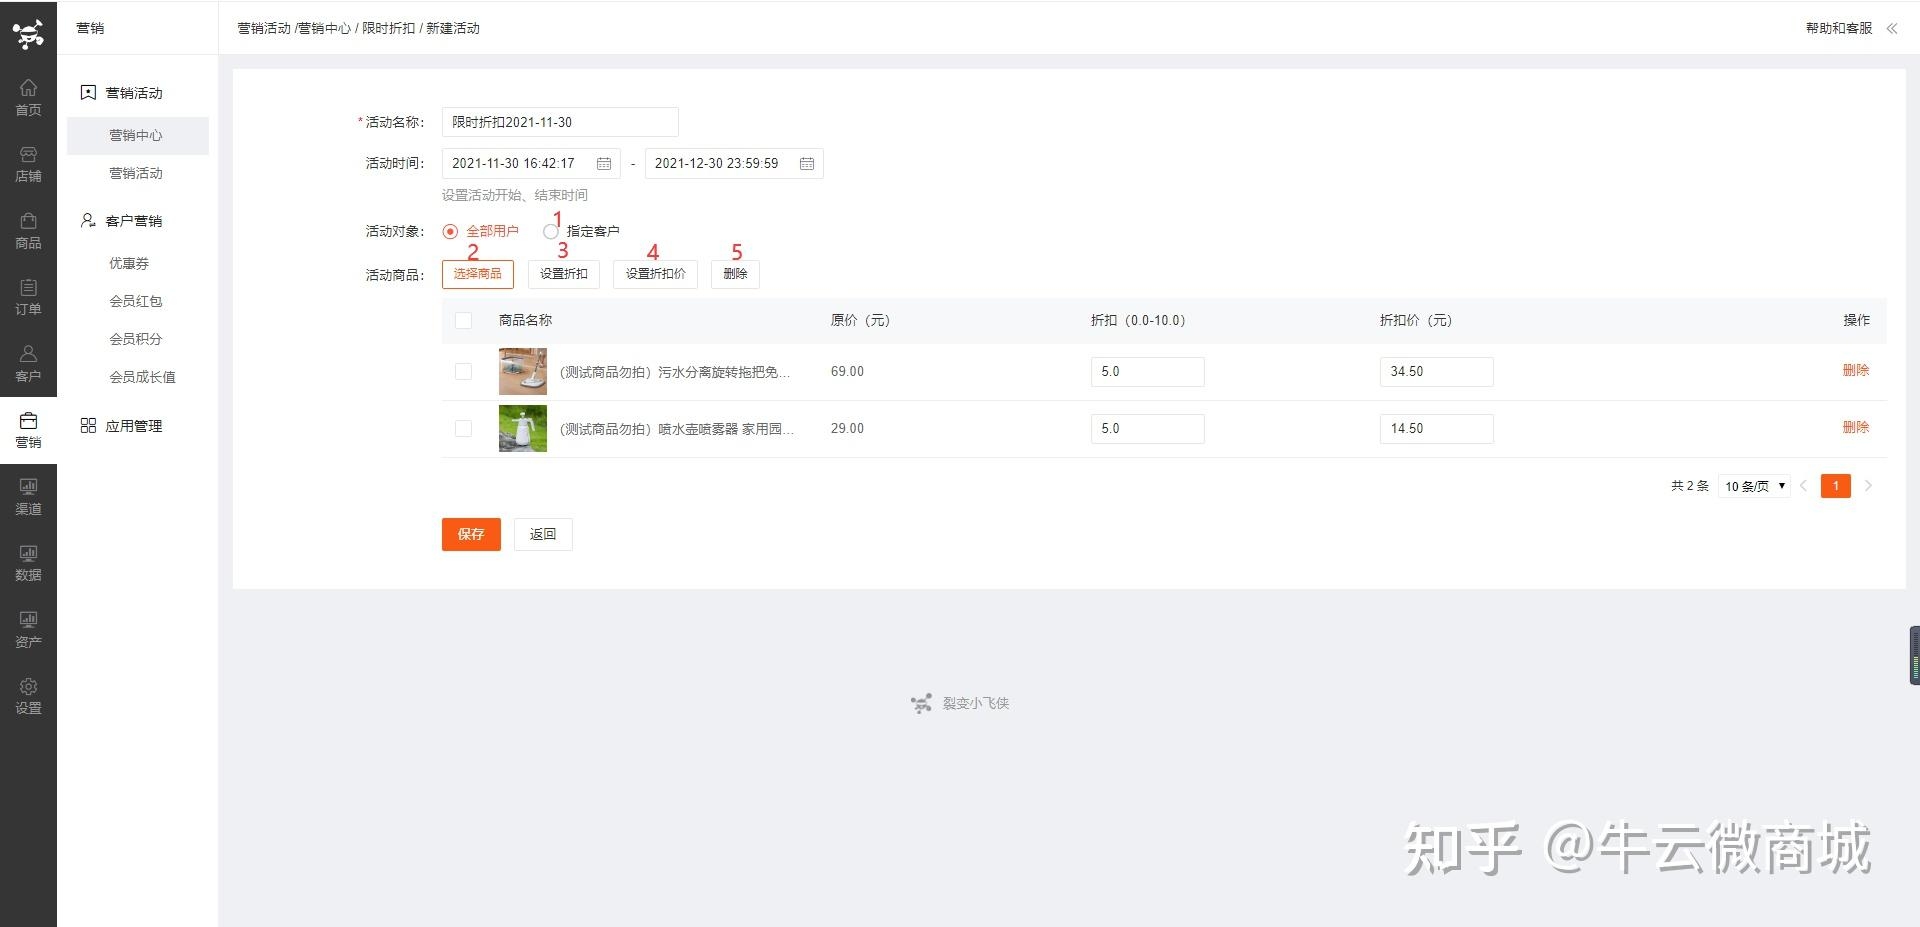Check the checkbox for the 污水分离 product row
The width and height of the screenshot is (1920, 927).
tap(463, 371)
